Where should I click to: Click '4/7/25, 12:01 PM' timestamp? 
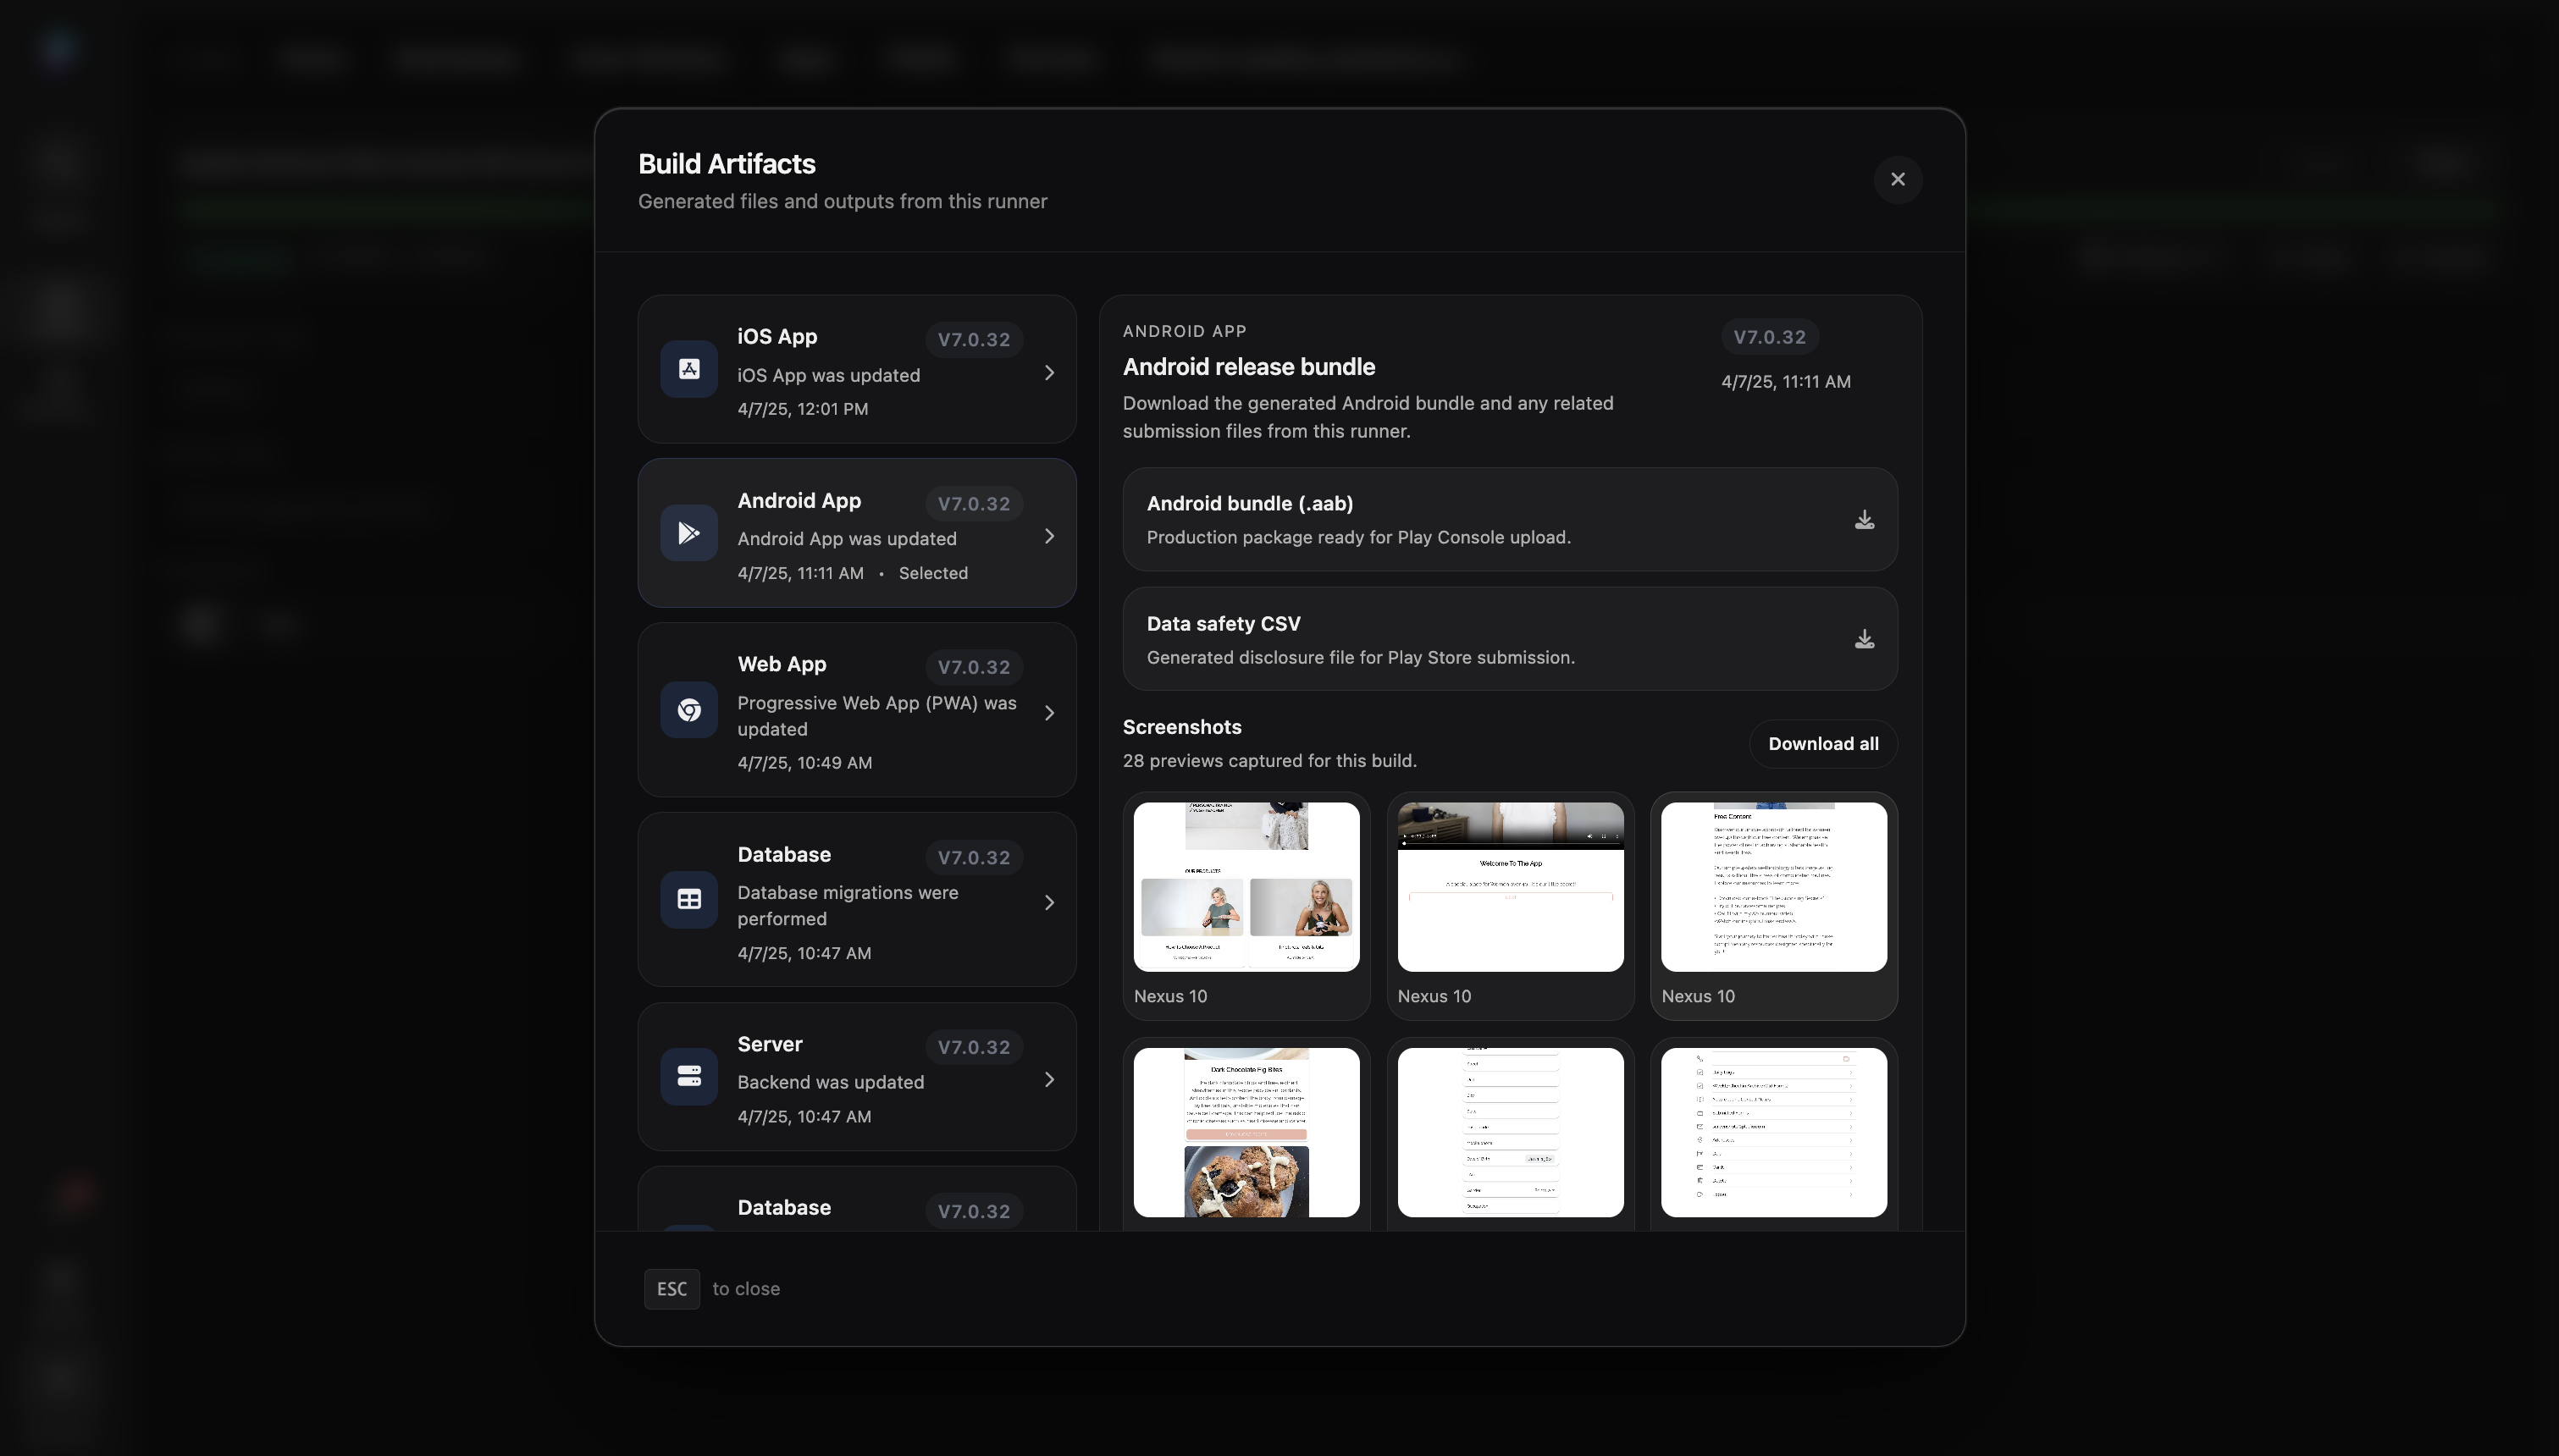(x=802, y=409)
